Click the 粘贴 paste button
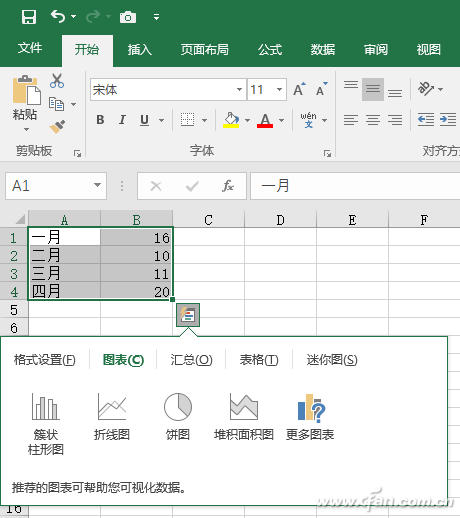This screenshot has height=518, width=460. 25,104
